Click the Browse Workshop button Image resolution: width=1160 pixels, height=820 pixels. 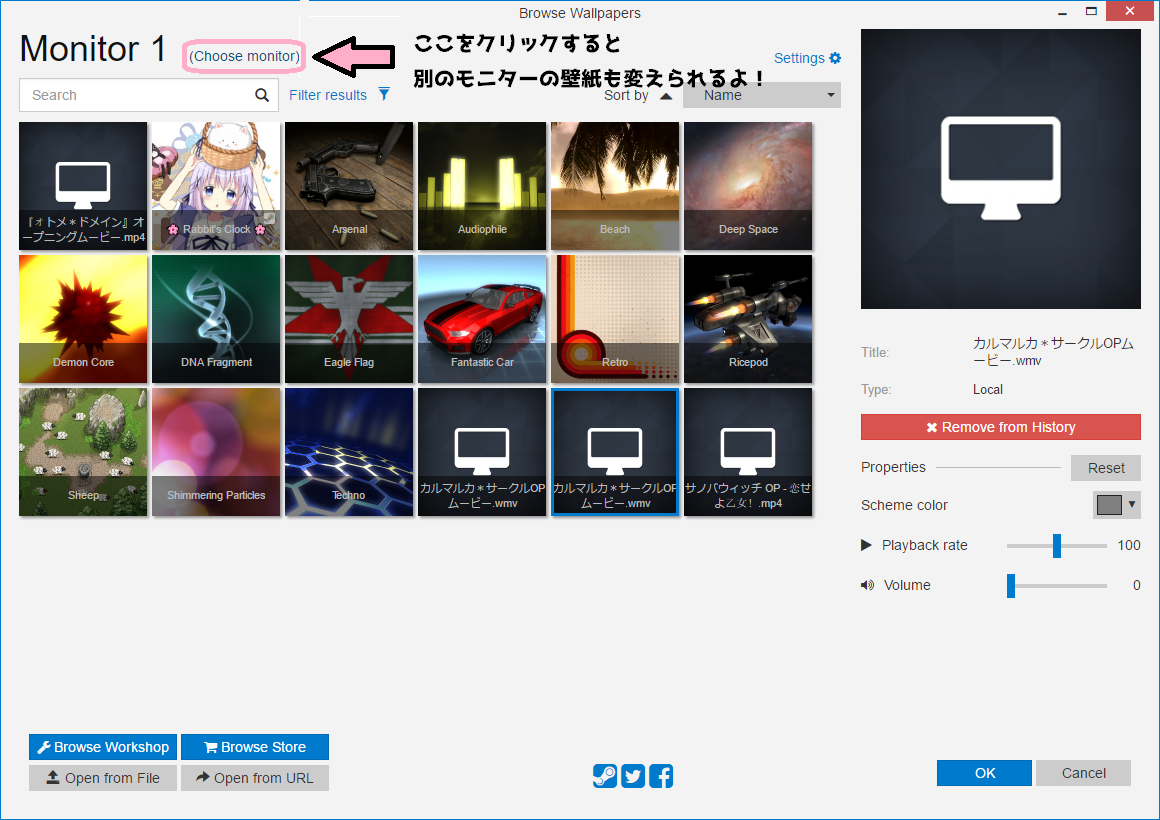coord(103,747)
